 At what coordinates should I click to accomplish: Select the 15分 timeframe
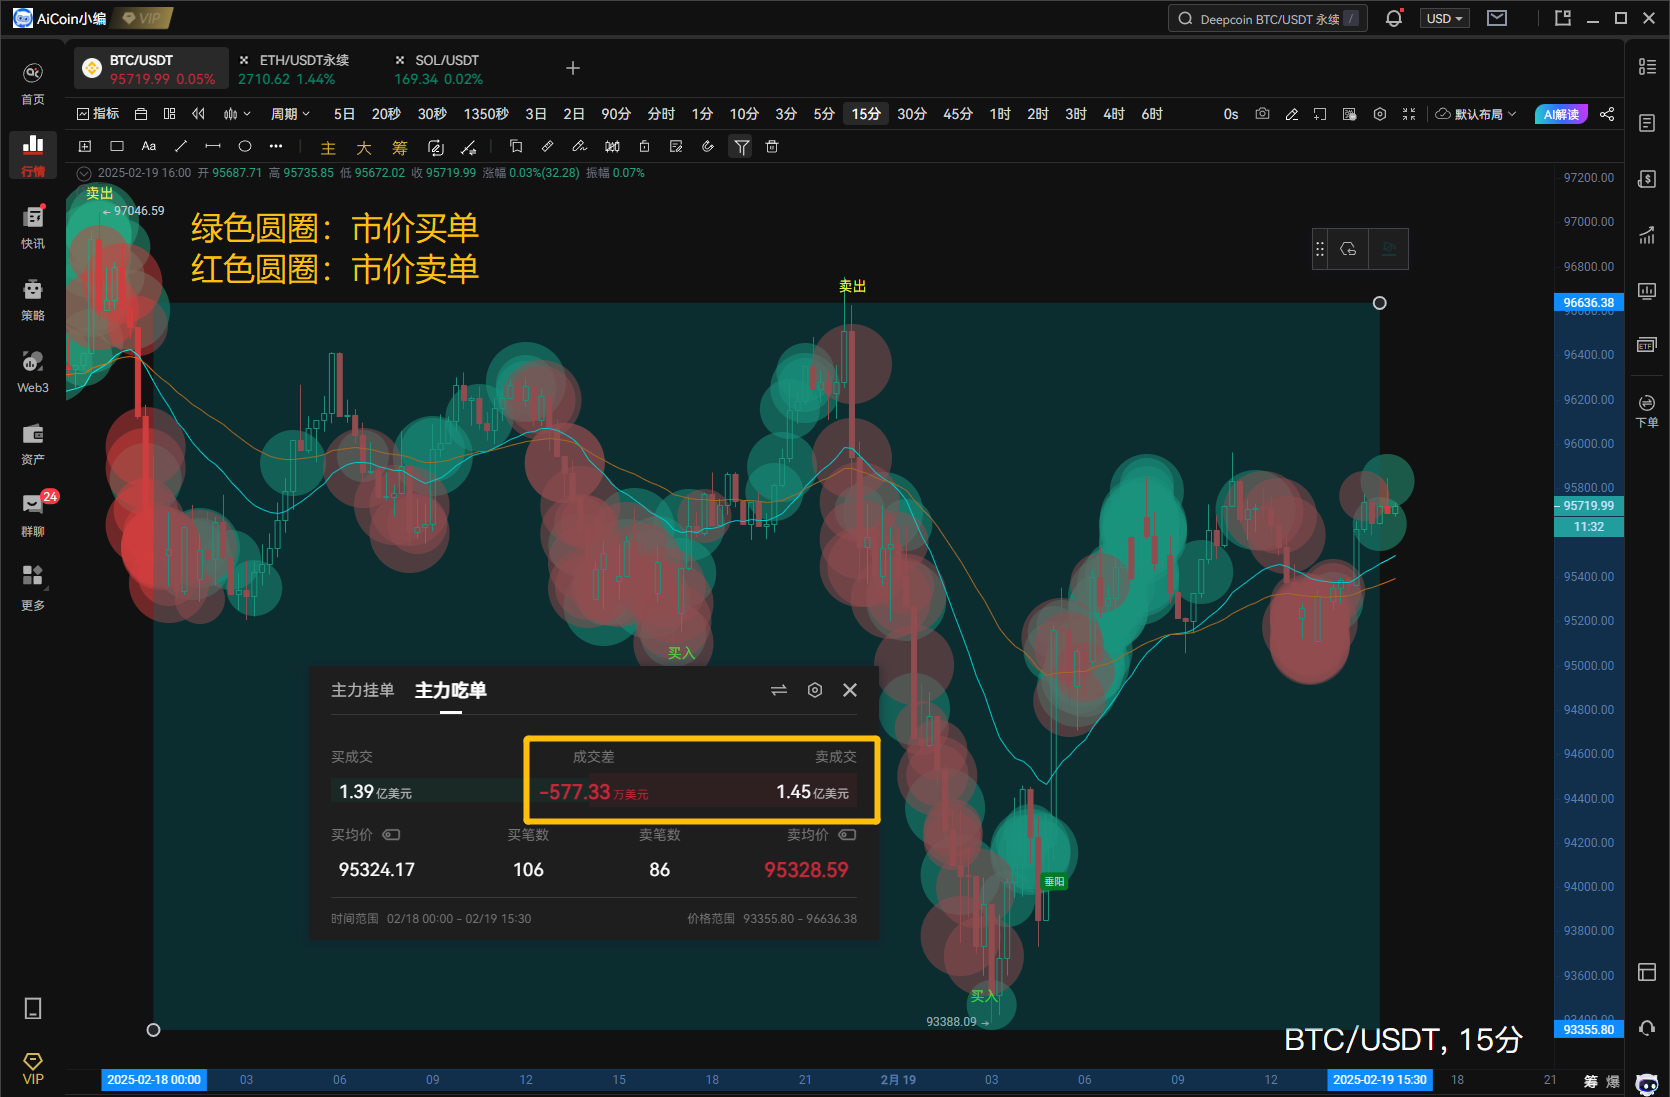click(866, 114)
